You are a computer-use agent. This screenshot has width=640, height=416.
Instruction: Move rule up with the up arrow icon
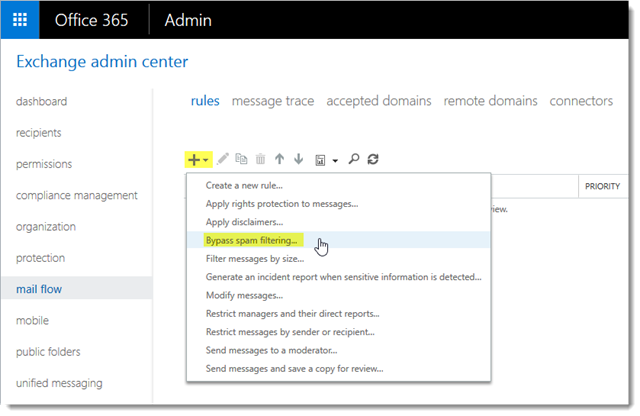point(280,159)
